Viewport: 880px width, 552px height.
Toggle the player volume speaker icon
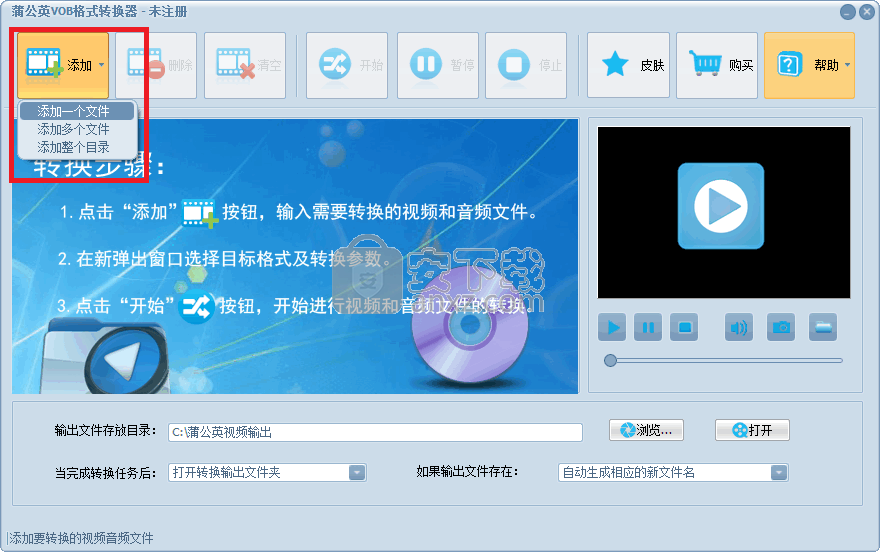tap(739, 327)
